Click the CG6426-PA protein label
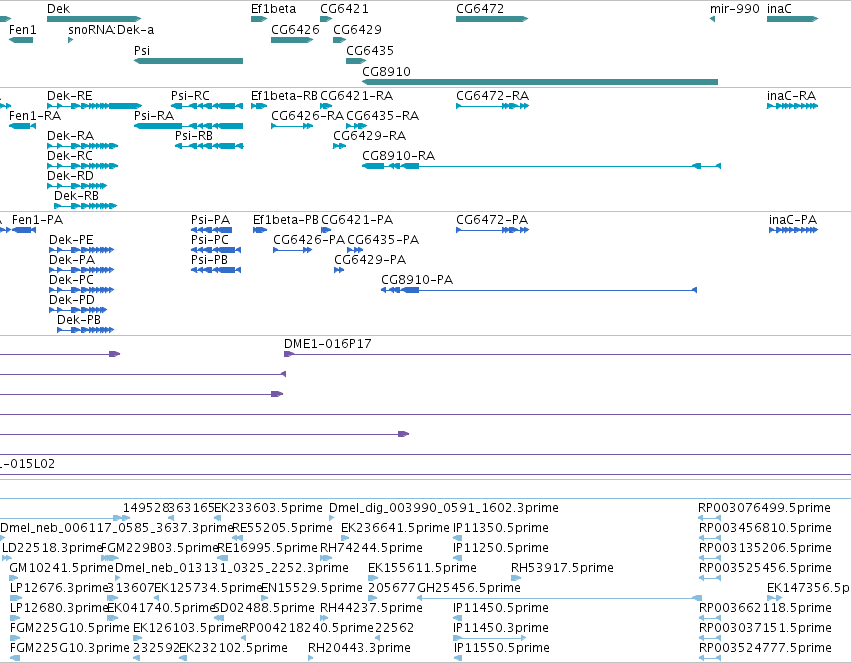This screenshot has height=663, width=851. 309,240
